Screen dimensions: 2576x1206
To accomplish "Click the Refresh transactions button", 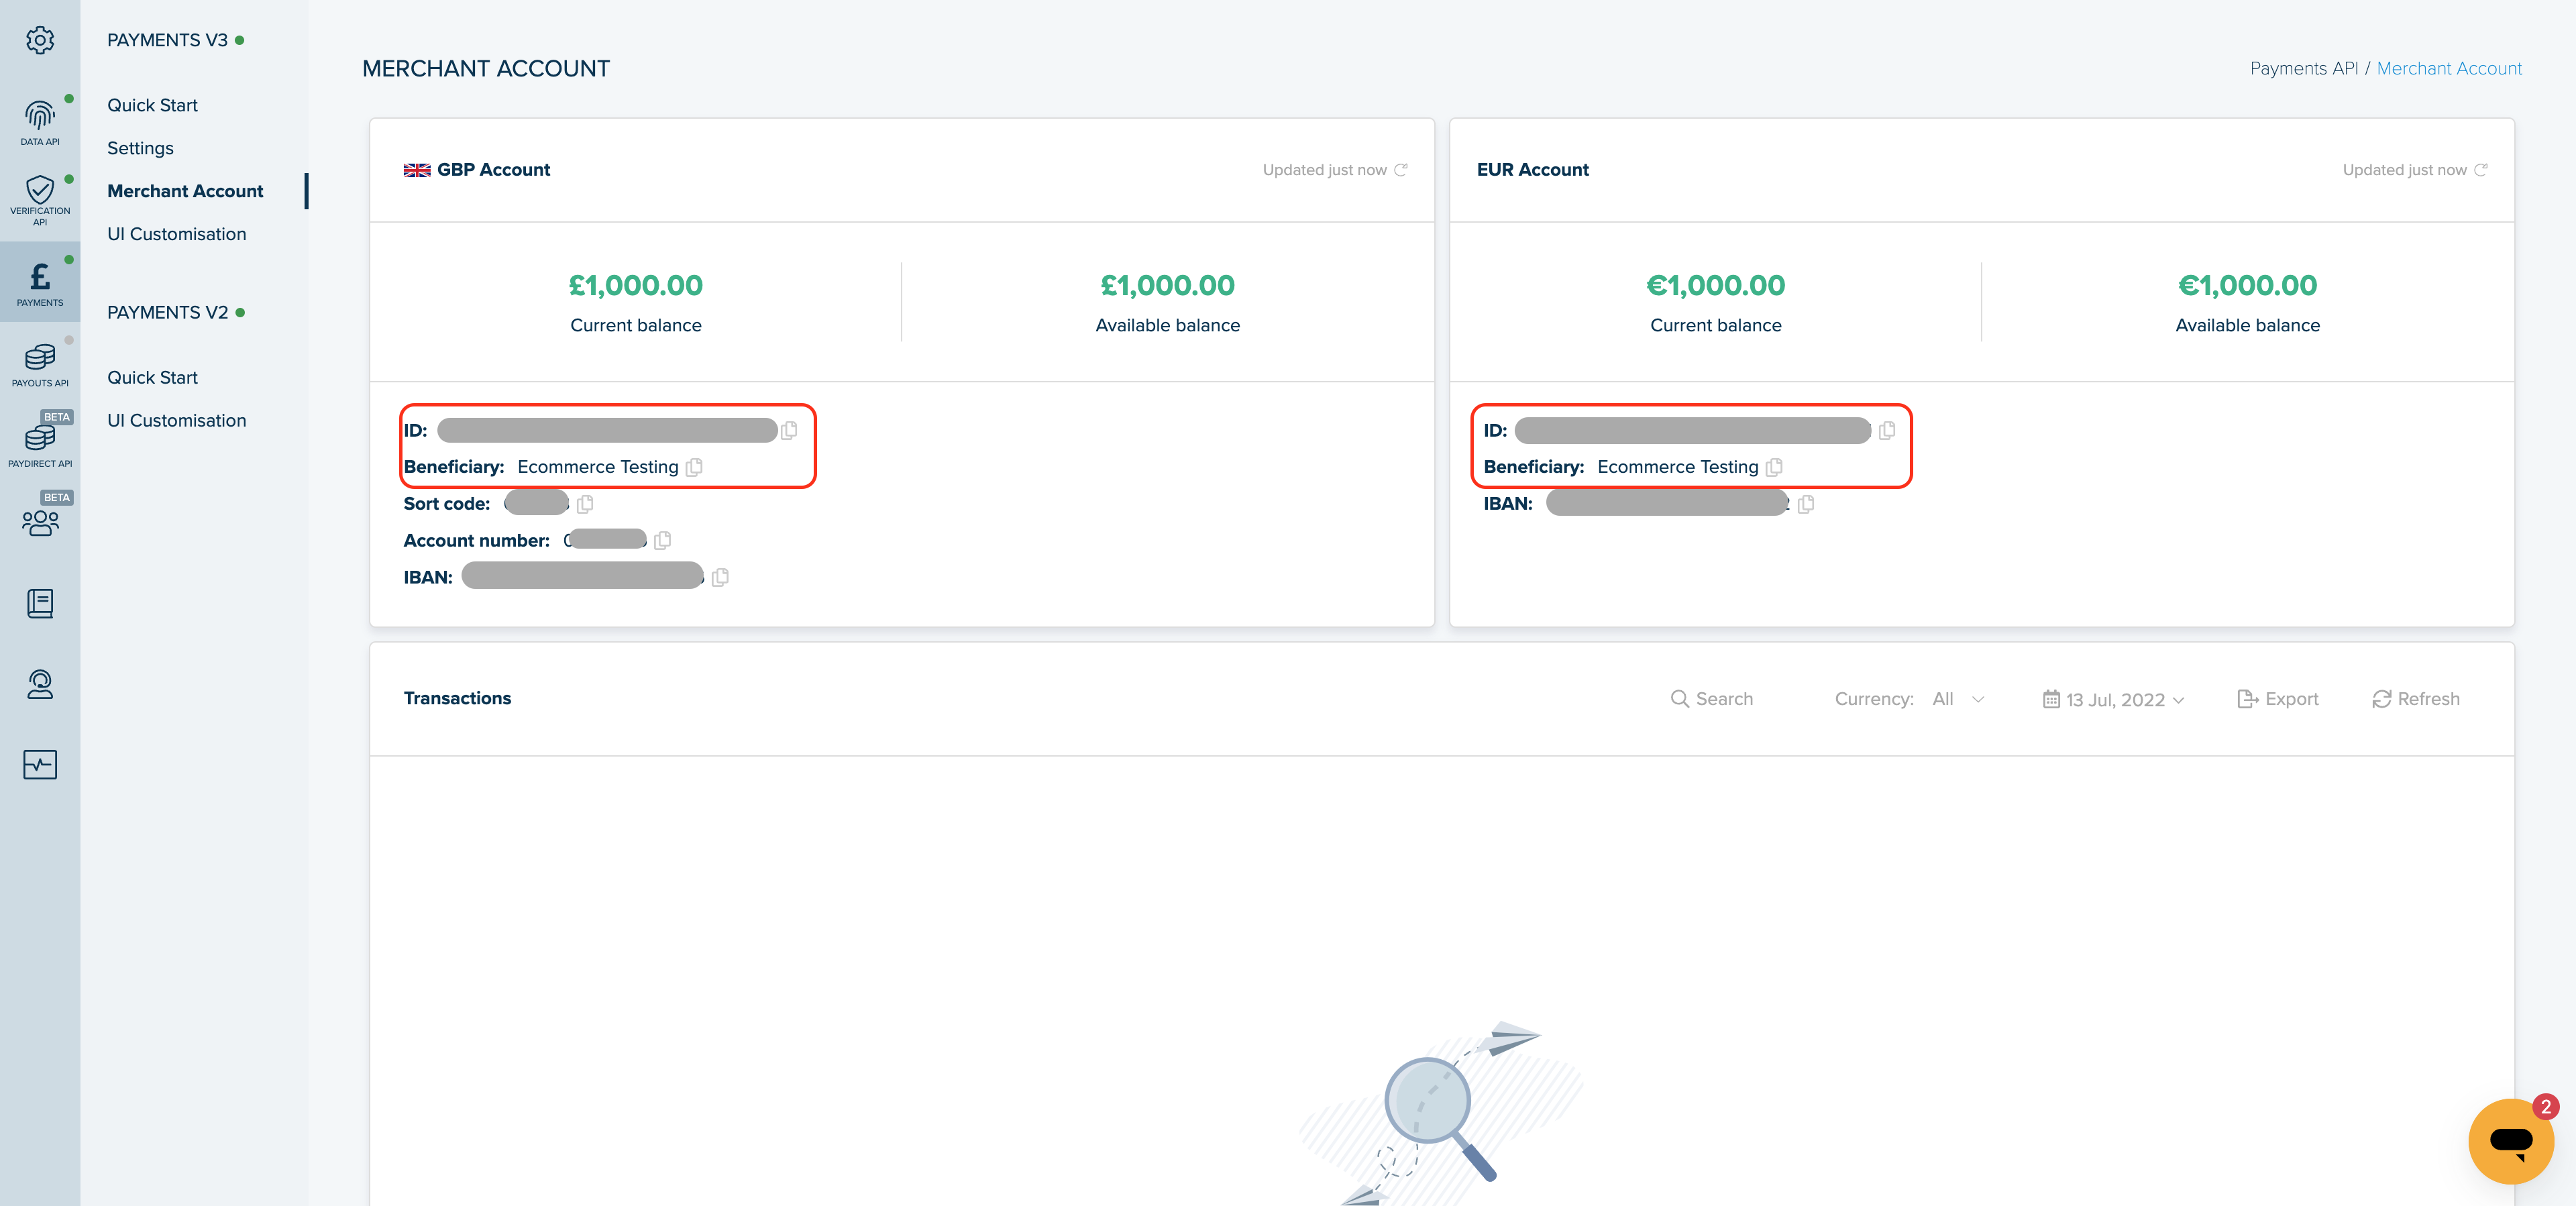I will coord(2415,699).
